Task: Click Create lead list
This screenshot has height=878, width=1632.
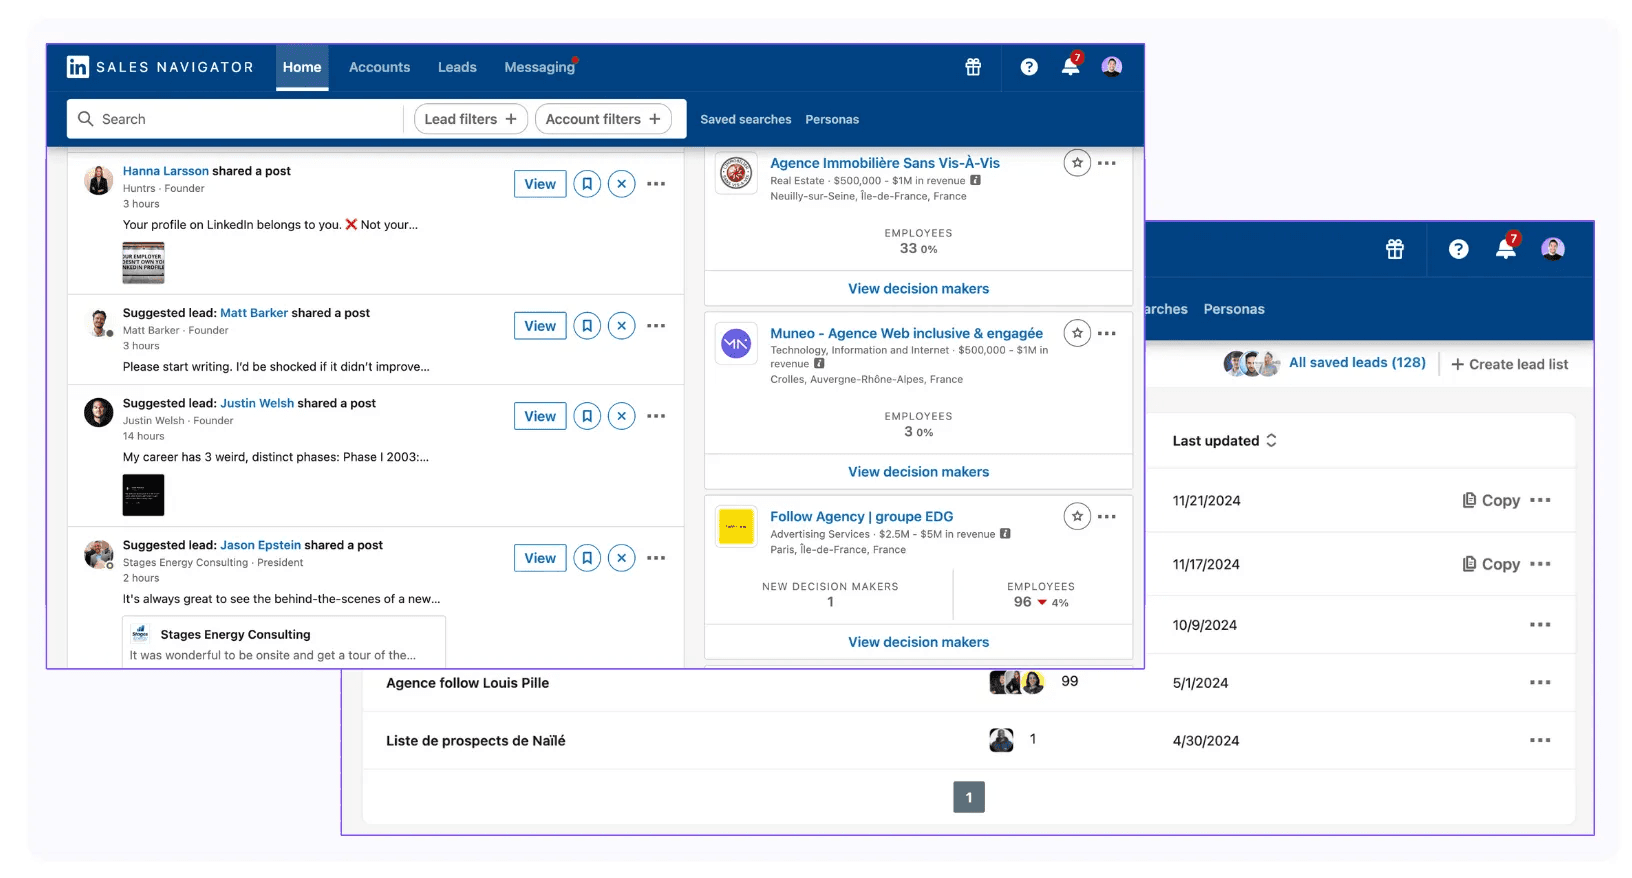Action: pyautogui.click(x=1510, y=364)
